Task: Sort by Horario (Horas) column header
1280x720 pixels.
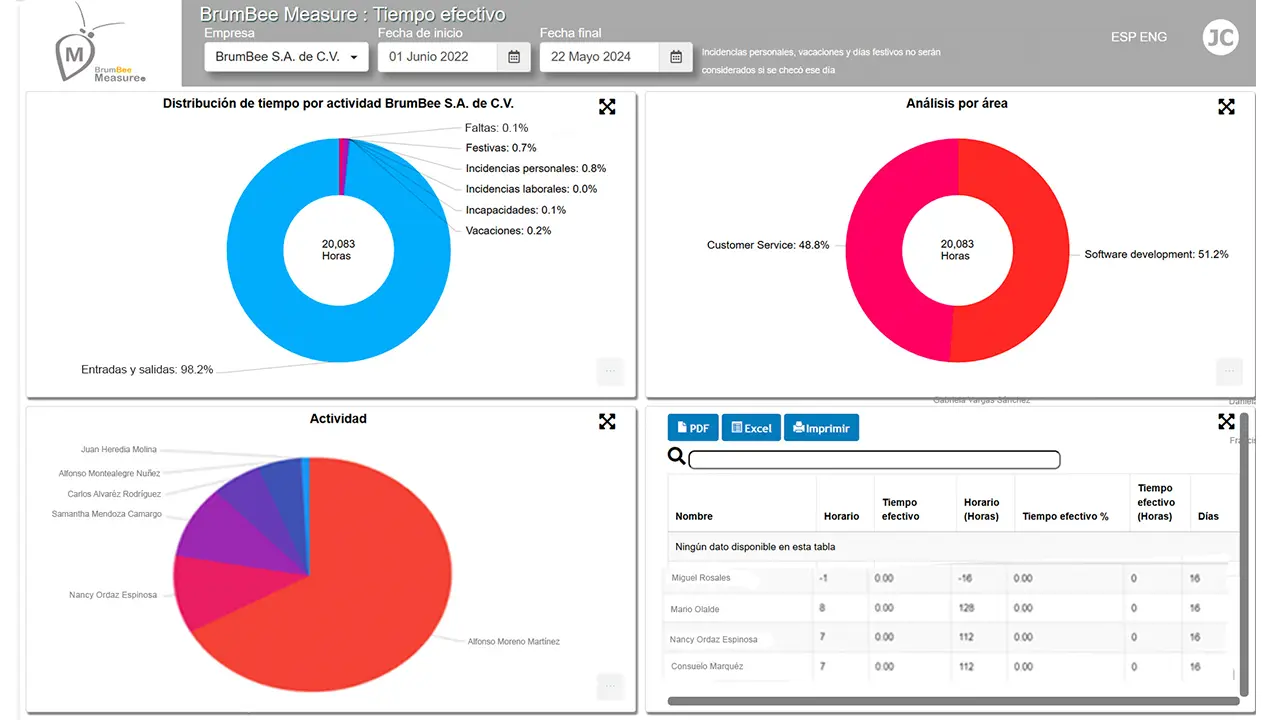Action: [x=985, y=503]
